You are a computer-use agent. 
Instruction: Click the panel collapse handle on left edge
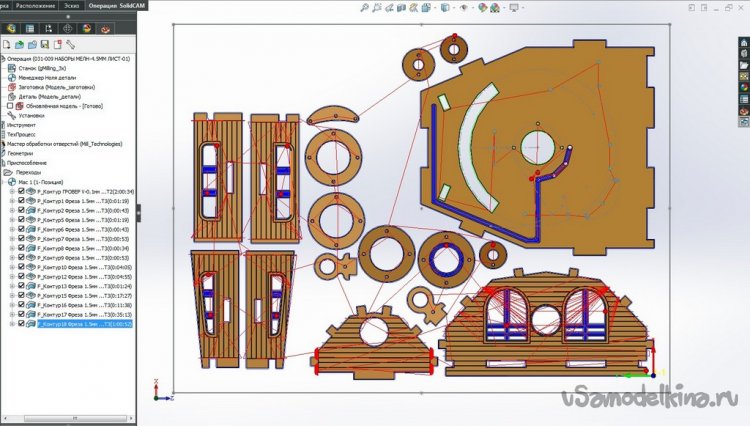(141, 213)
